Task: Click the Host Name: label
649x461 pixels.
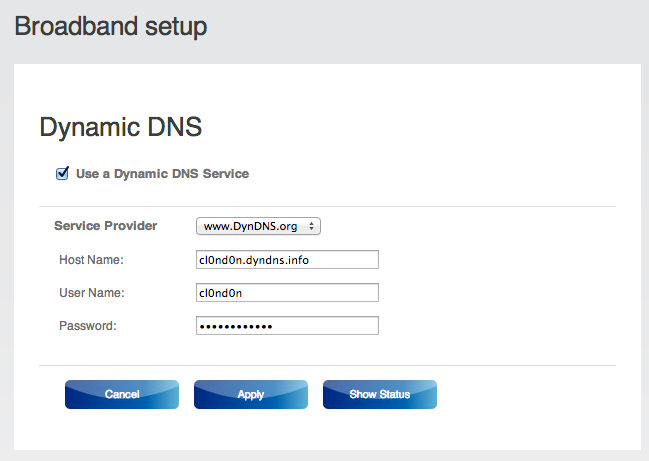Action: pyautogui.click(x=91, y=260)
